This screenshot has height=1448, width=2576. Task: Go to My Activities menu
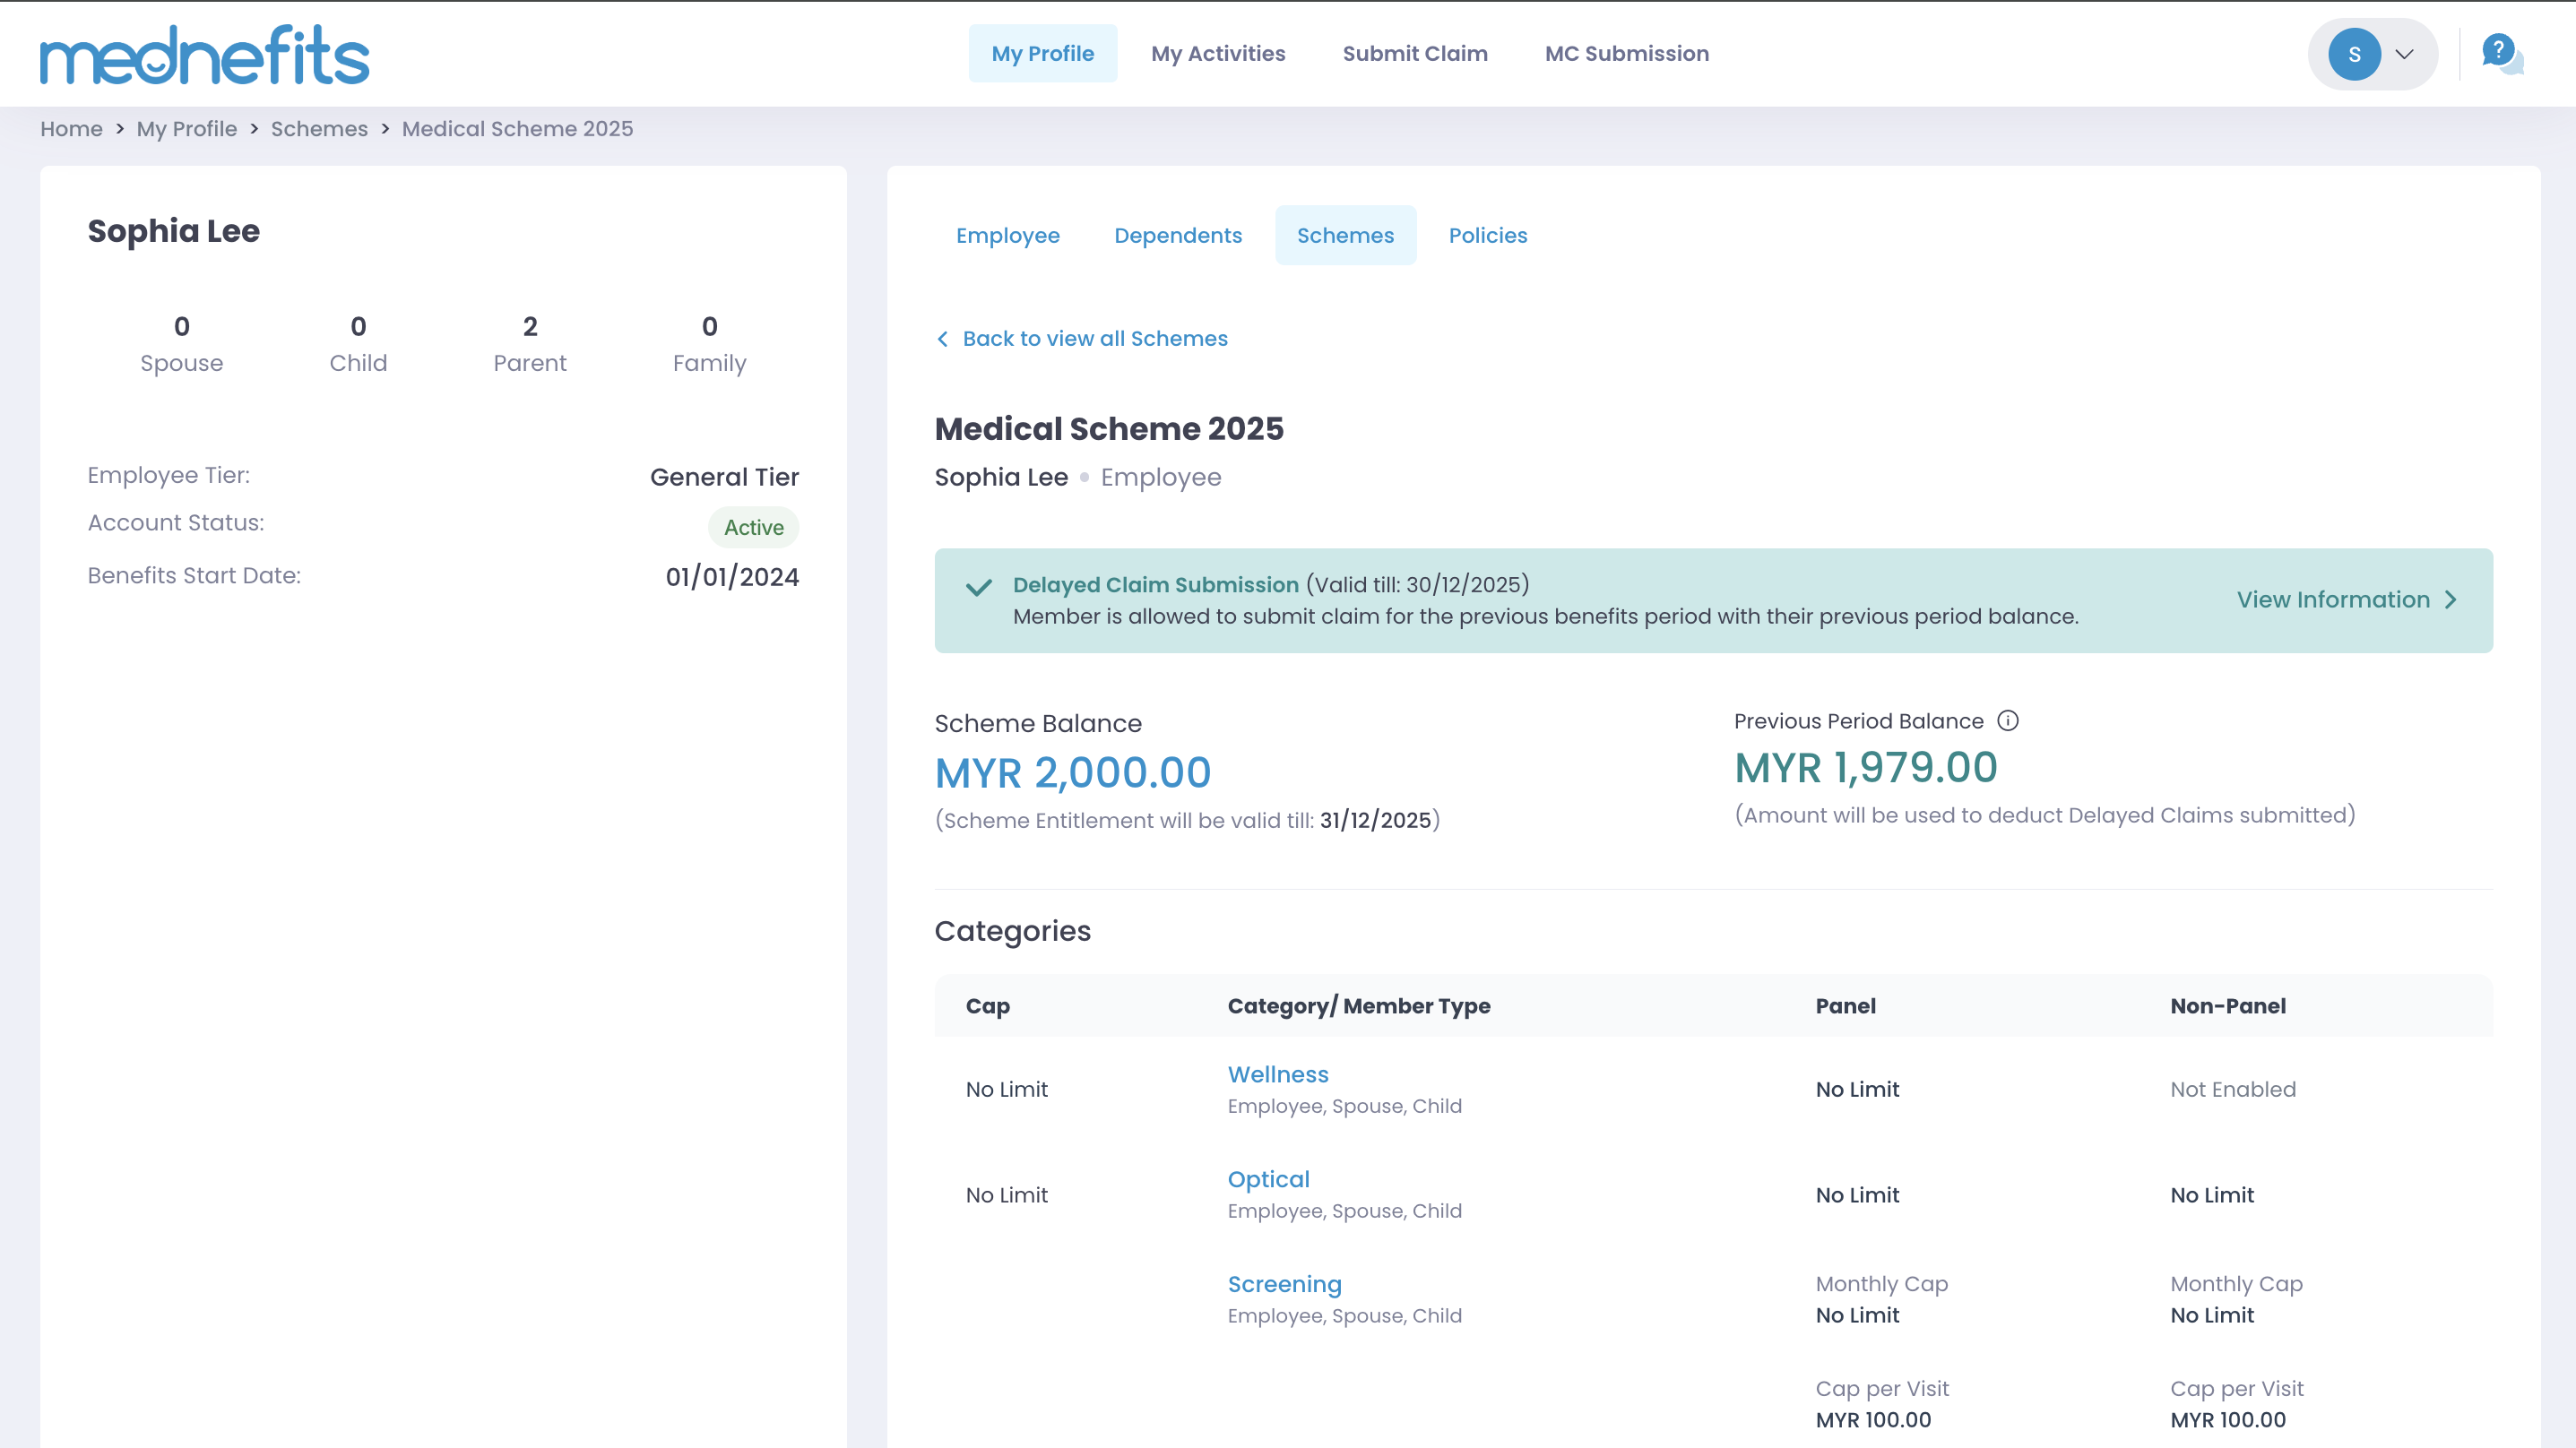coord(1217,54)
